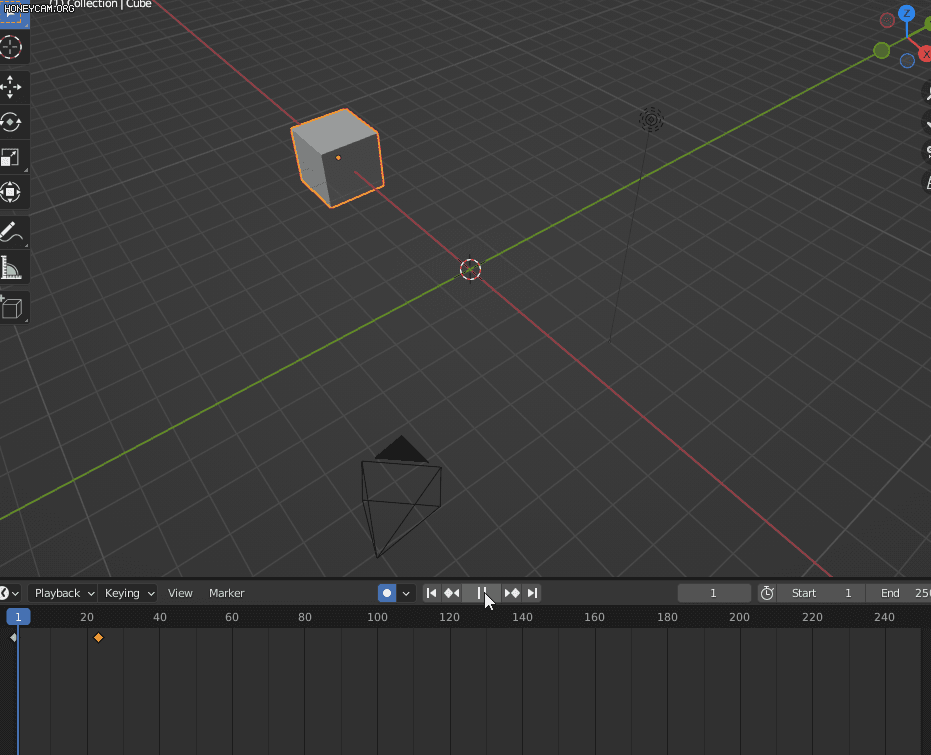931x755 pixels.
Task: Click frame 200 on the timeline ruler
Action: pyautogui.click(x=739, y=617)
